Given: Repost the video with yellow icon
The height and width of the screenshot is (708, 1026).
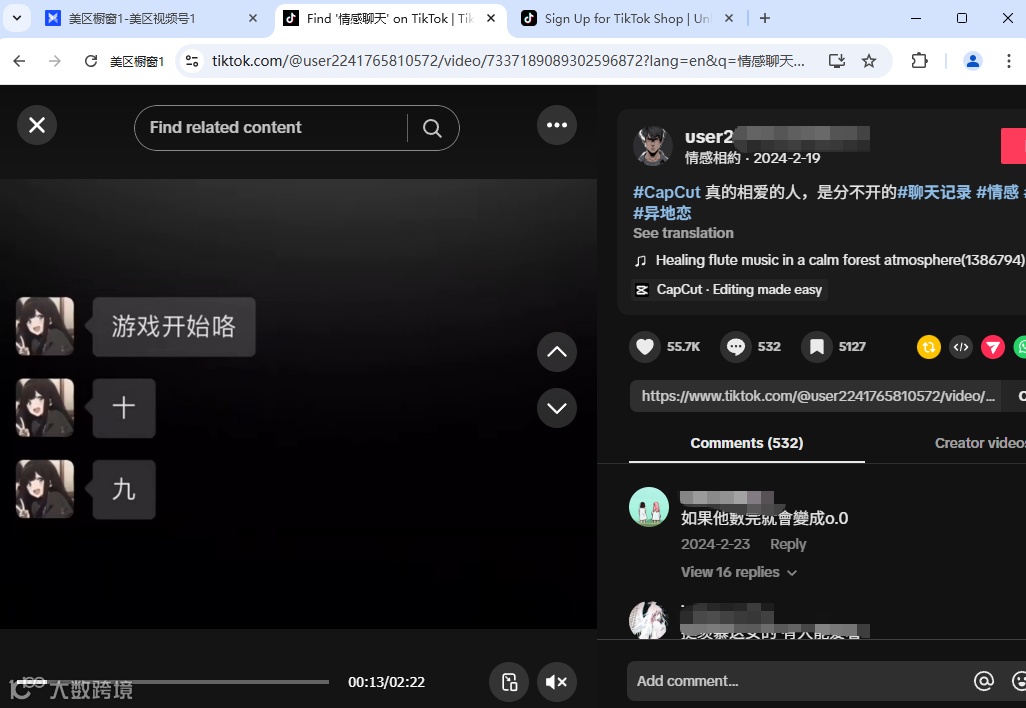Looking at the screenshot, I should 929,347.
